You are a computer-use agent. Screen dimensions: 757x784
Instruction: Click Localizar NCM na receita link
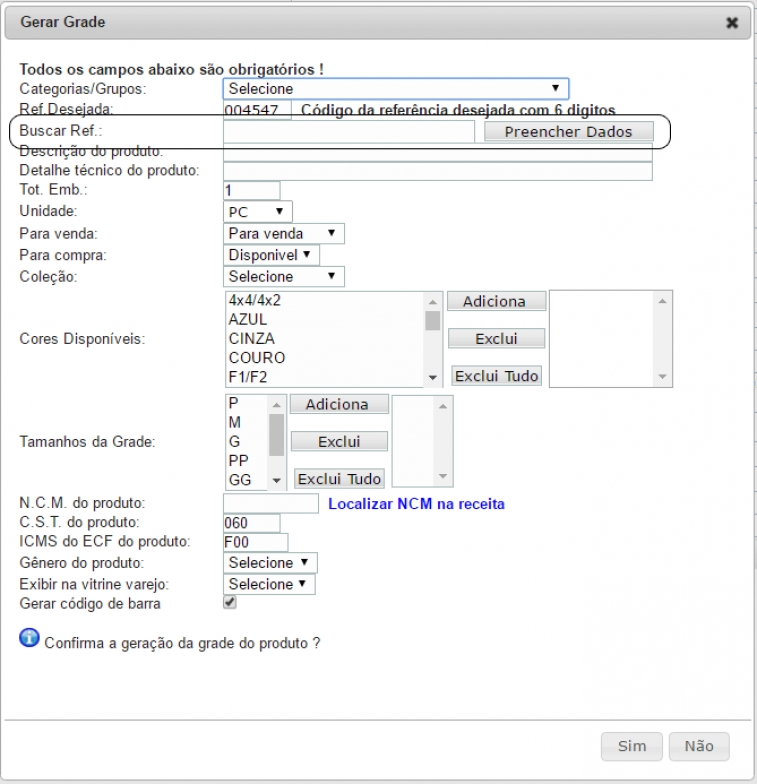[416, 504]
